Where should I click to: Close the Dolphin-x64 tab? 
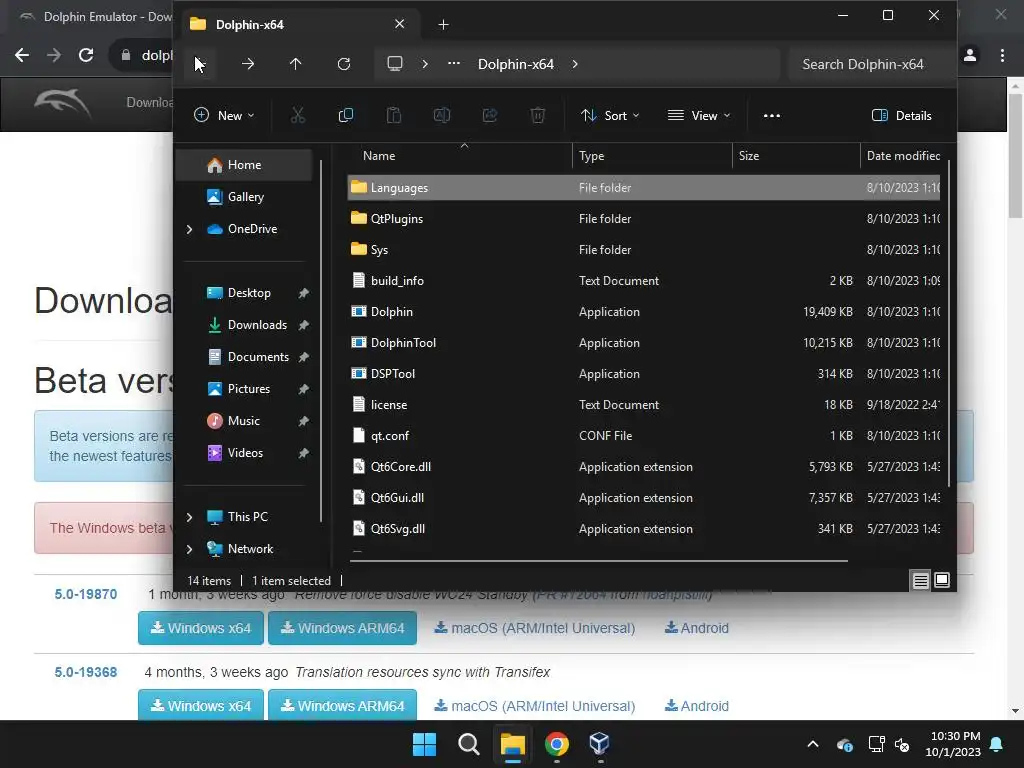click(x=400, y=24)
